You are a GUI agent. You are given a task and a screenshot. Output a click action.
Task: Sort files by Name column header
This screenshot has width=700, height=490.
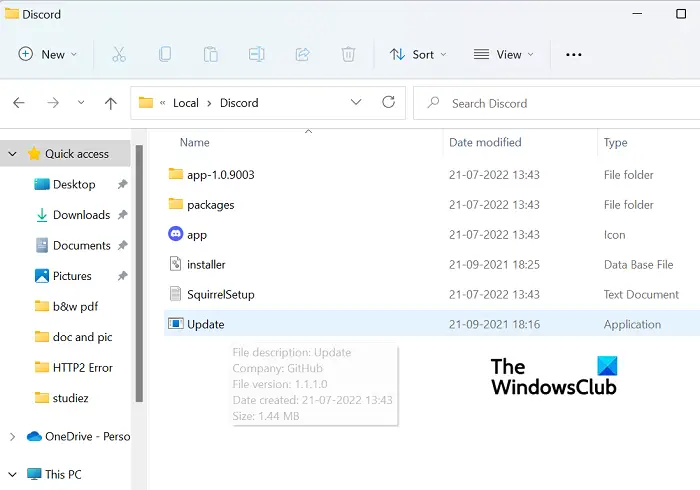pos(195,142)
